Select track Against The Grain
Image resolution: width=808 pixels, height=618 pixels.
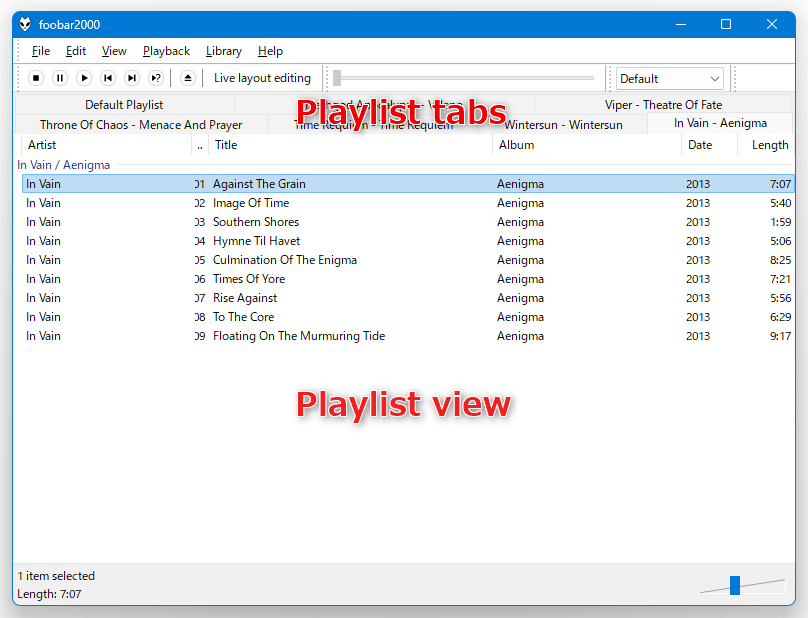[408, 184]
